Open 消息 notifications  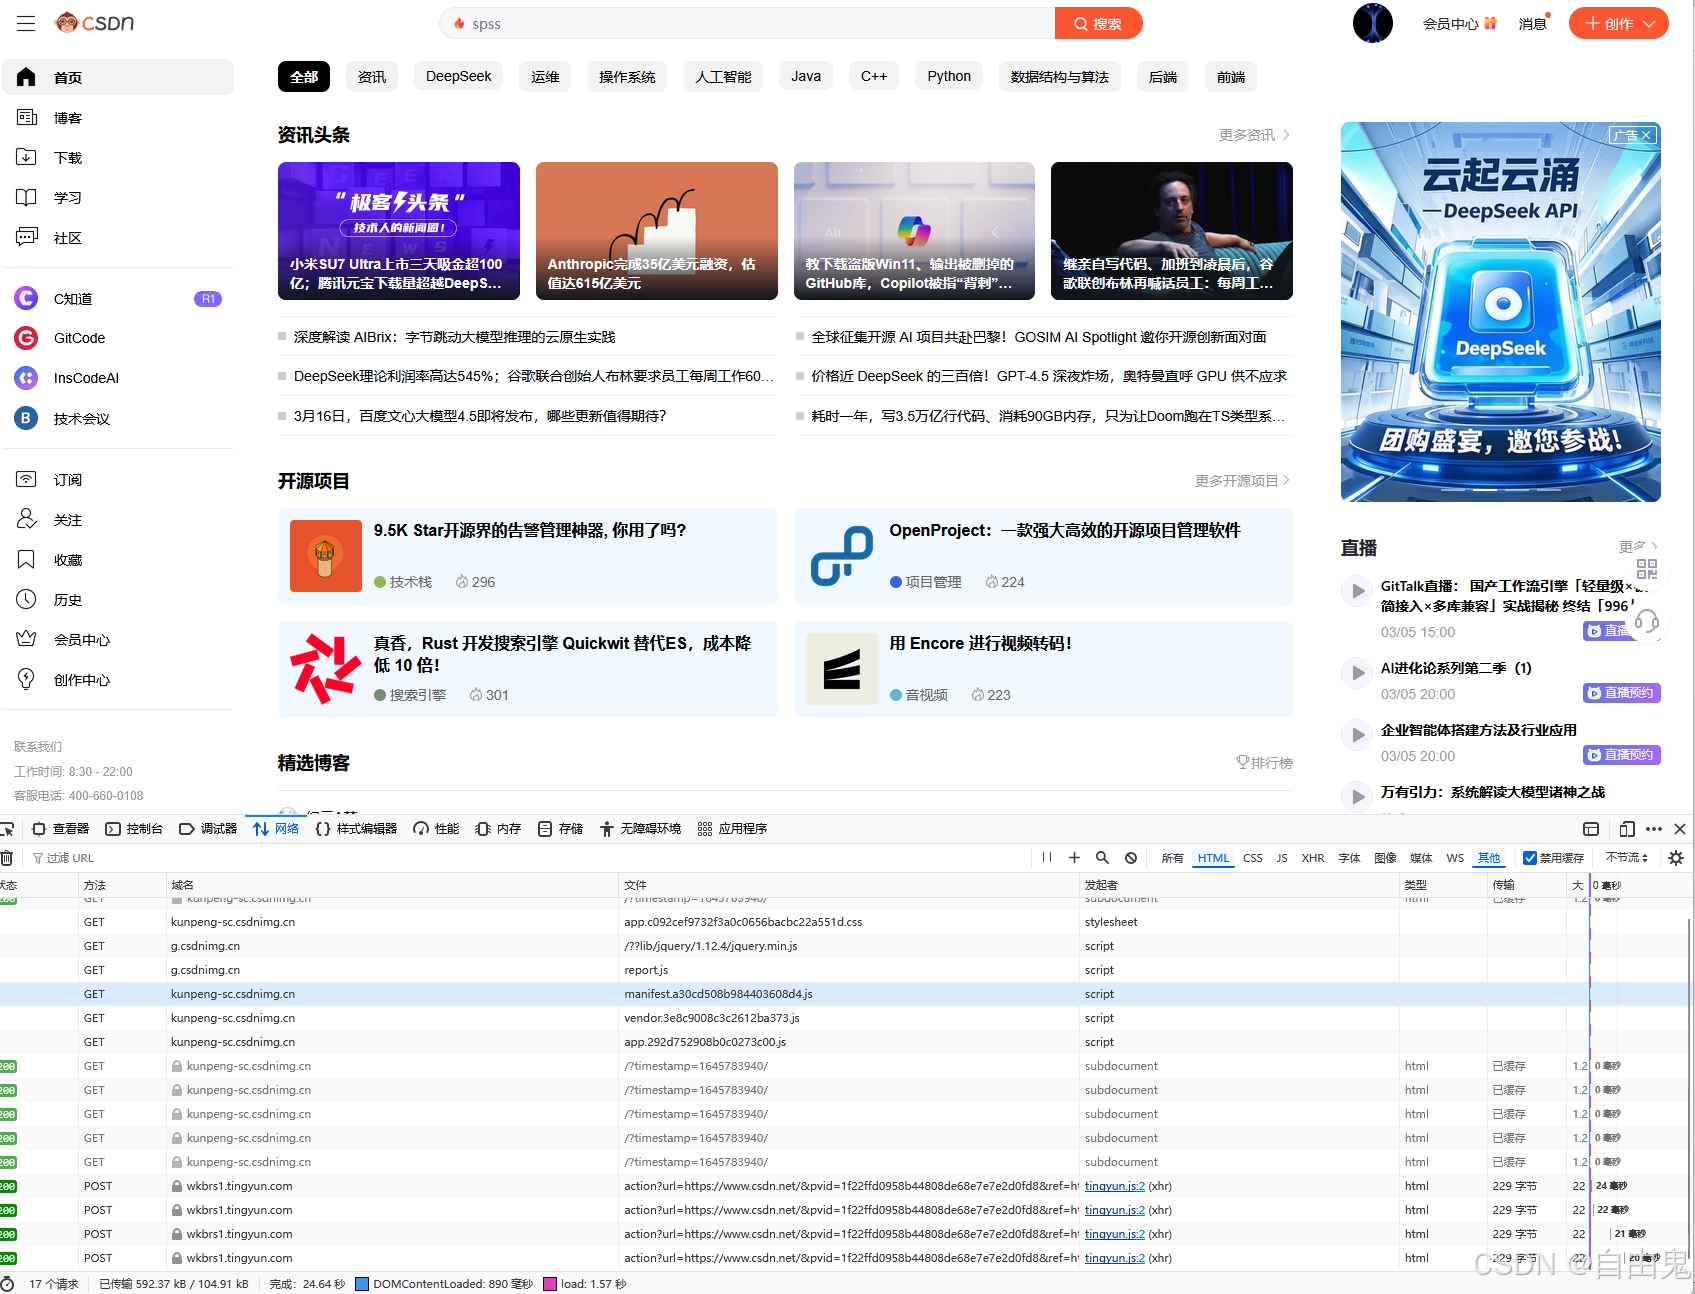pos(1533,23)
